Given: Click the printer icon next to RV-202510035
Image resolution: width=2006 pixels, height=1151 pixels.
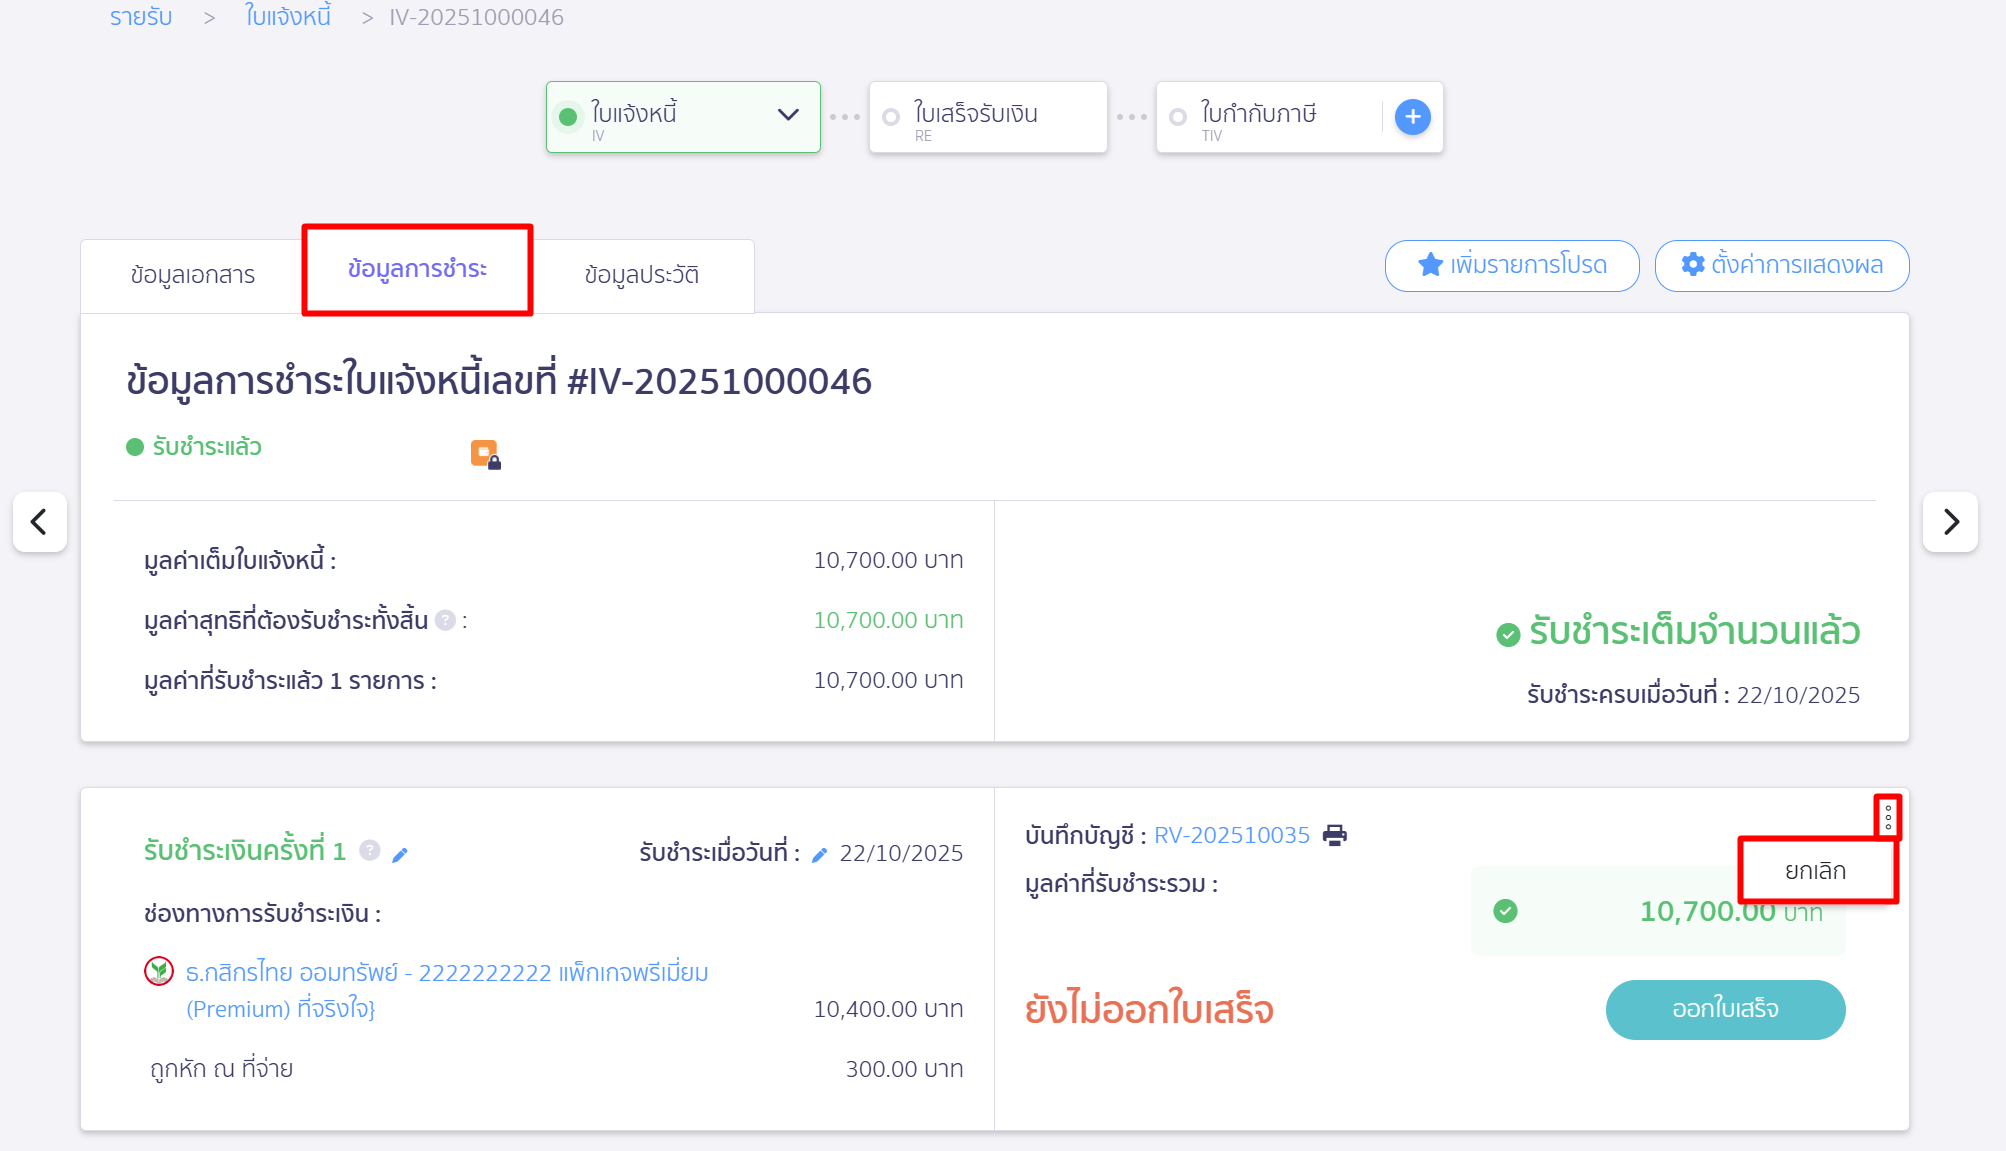Looking at the screenshot, I should coord(1335,835).
